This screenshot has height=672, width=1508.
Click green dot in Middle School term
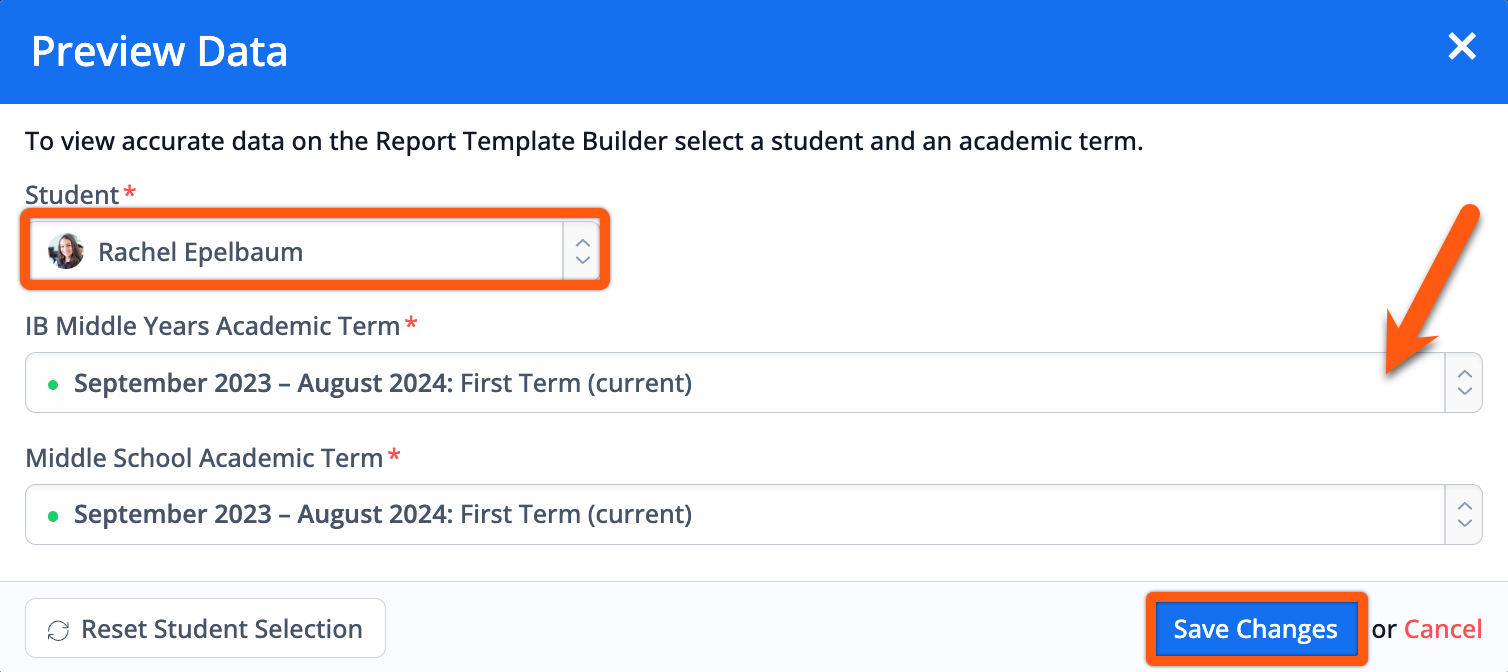(x=52, y=516)
